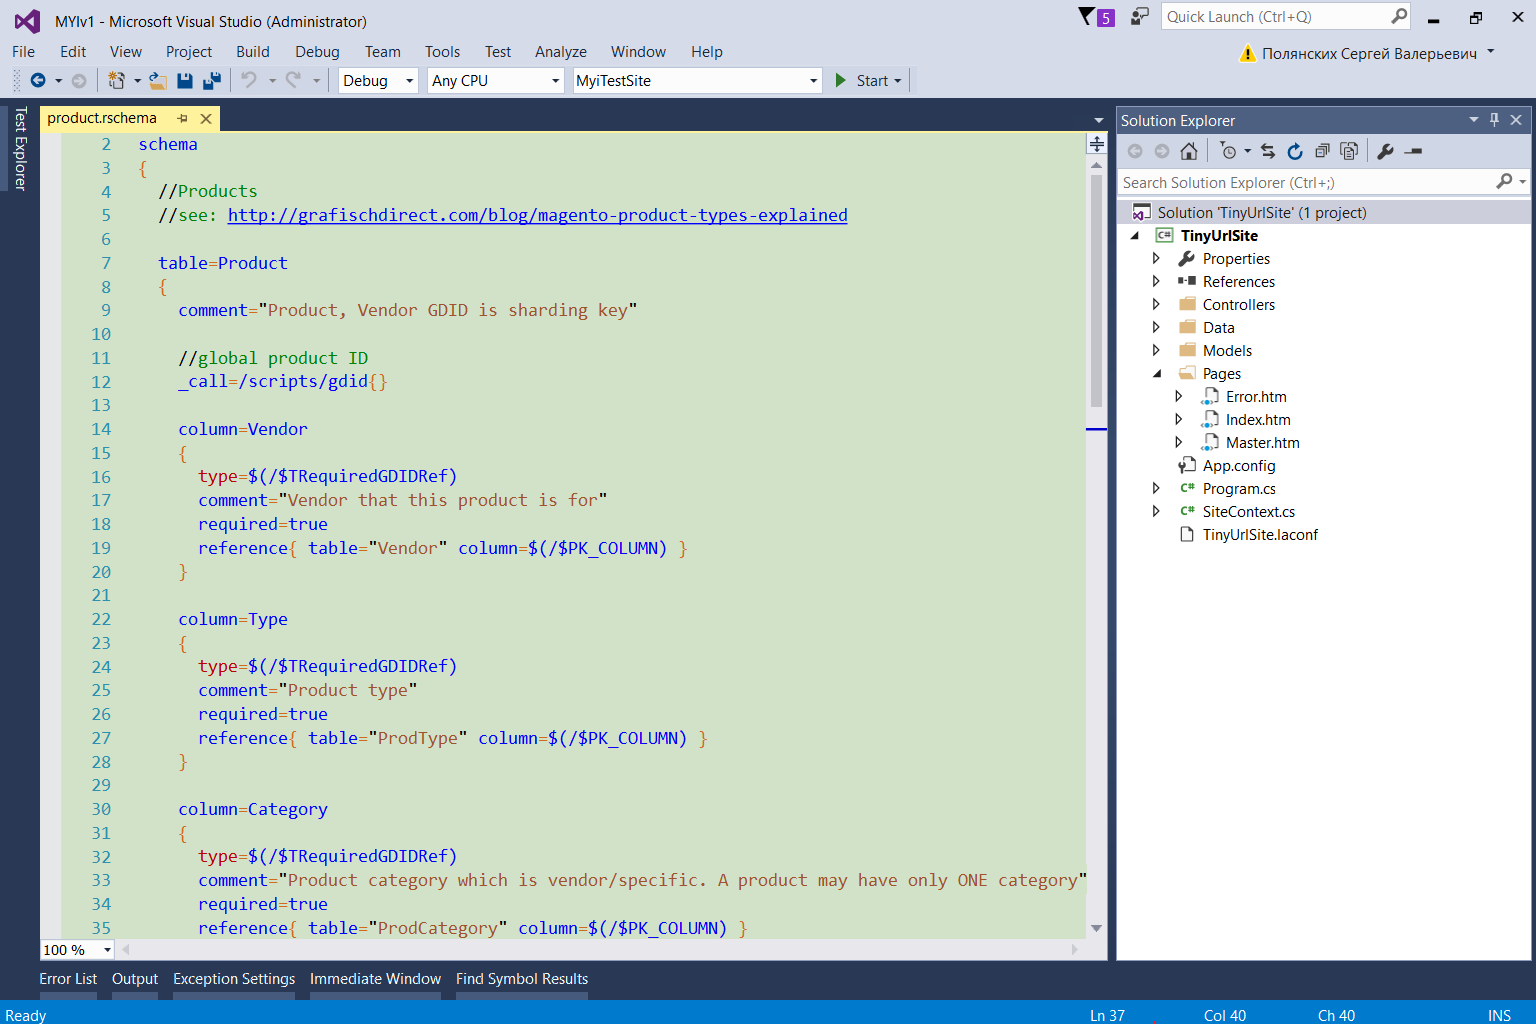Open the Tools menu
The image size is (1536, 1024).
point(442,52)
